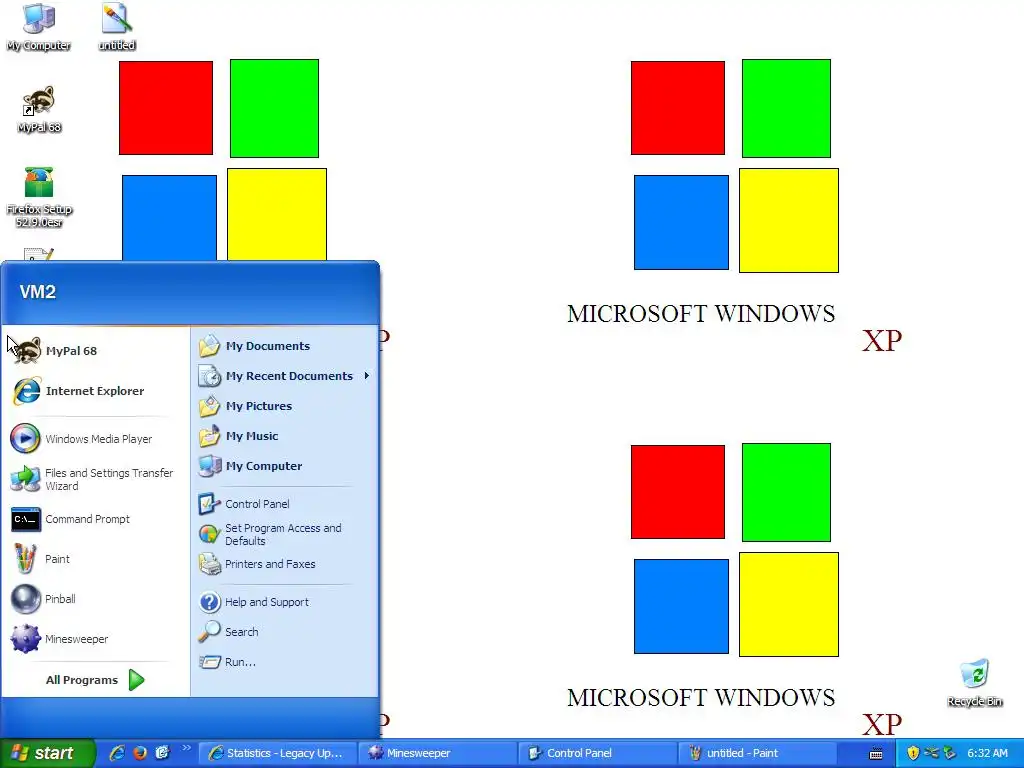The width and height of the screenshot is (1024, 768).
Task: Select untitled image file on desktop
Action: 117,27
